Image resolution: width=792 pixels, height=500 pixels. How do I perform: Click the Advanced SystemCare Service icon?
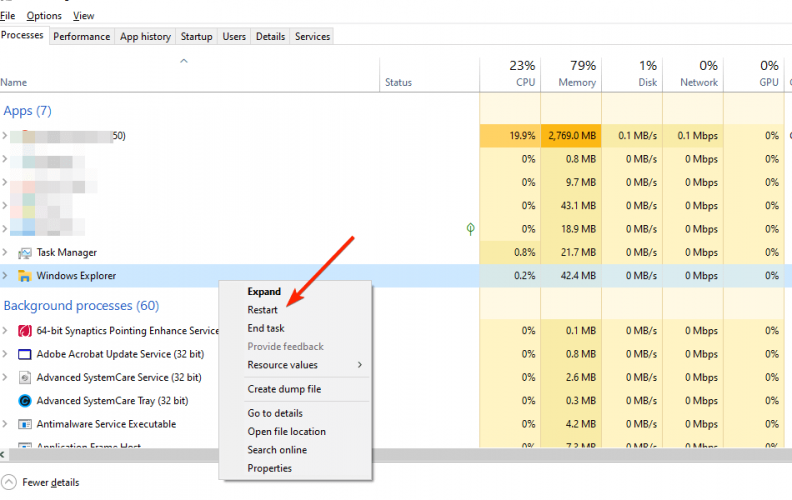(24, 377)
